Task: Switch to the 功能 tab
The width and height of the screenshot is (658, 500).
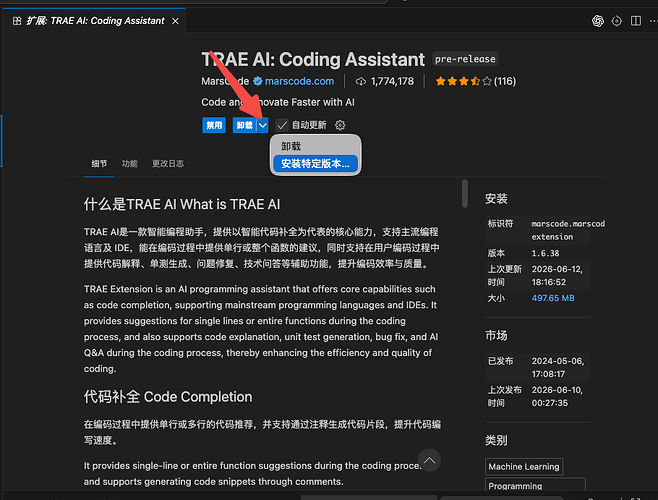Action: click(130, 163)
